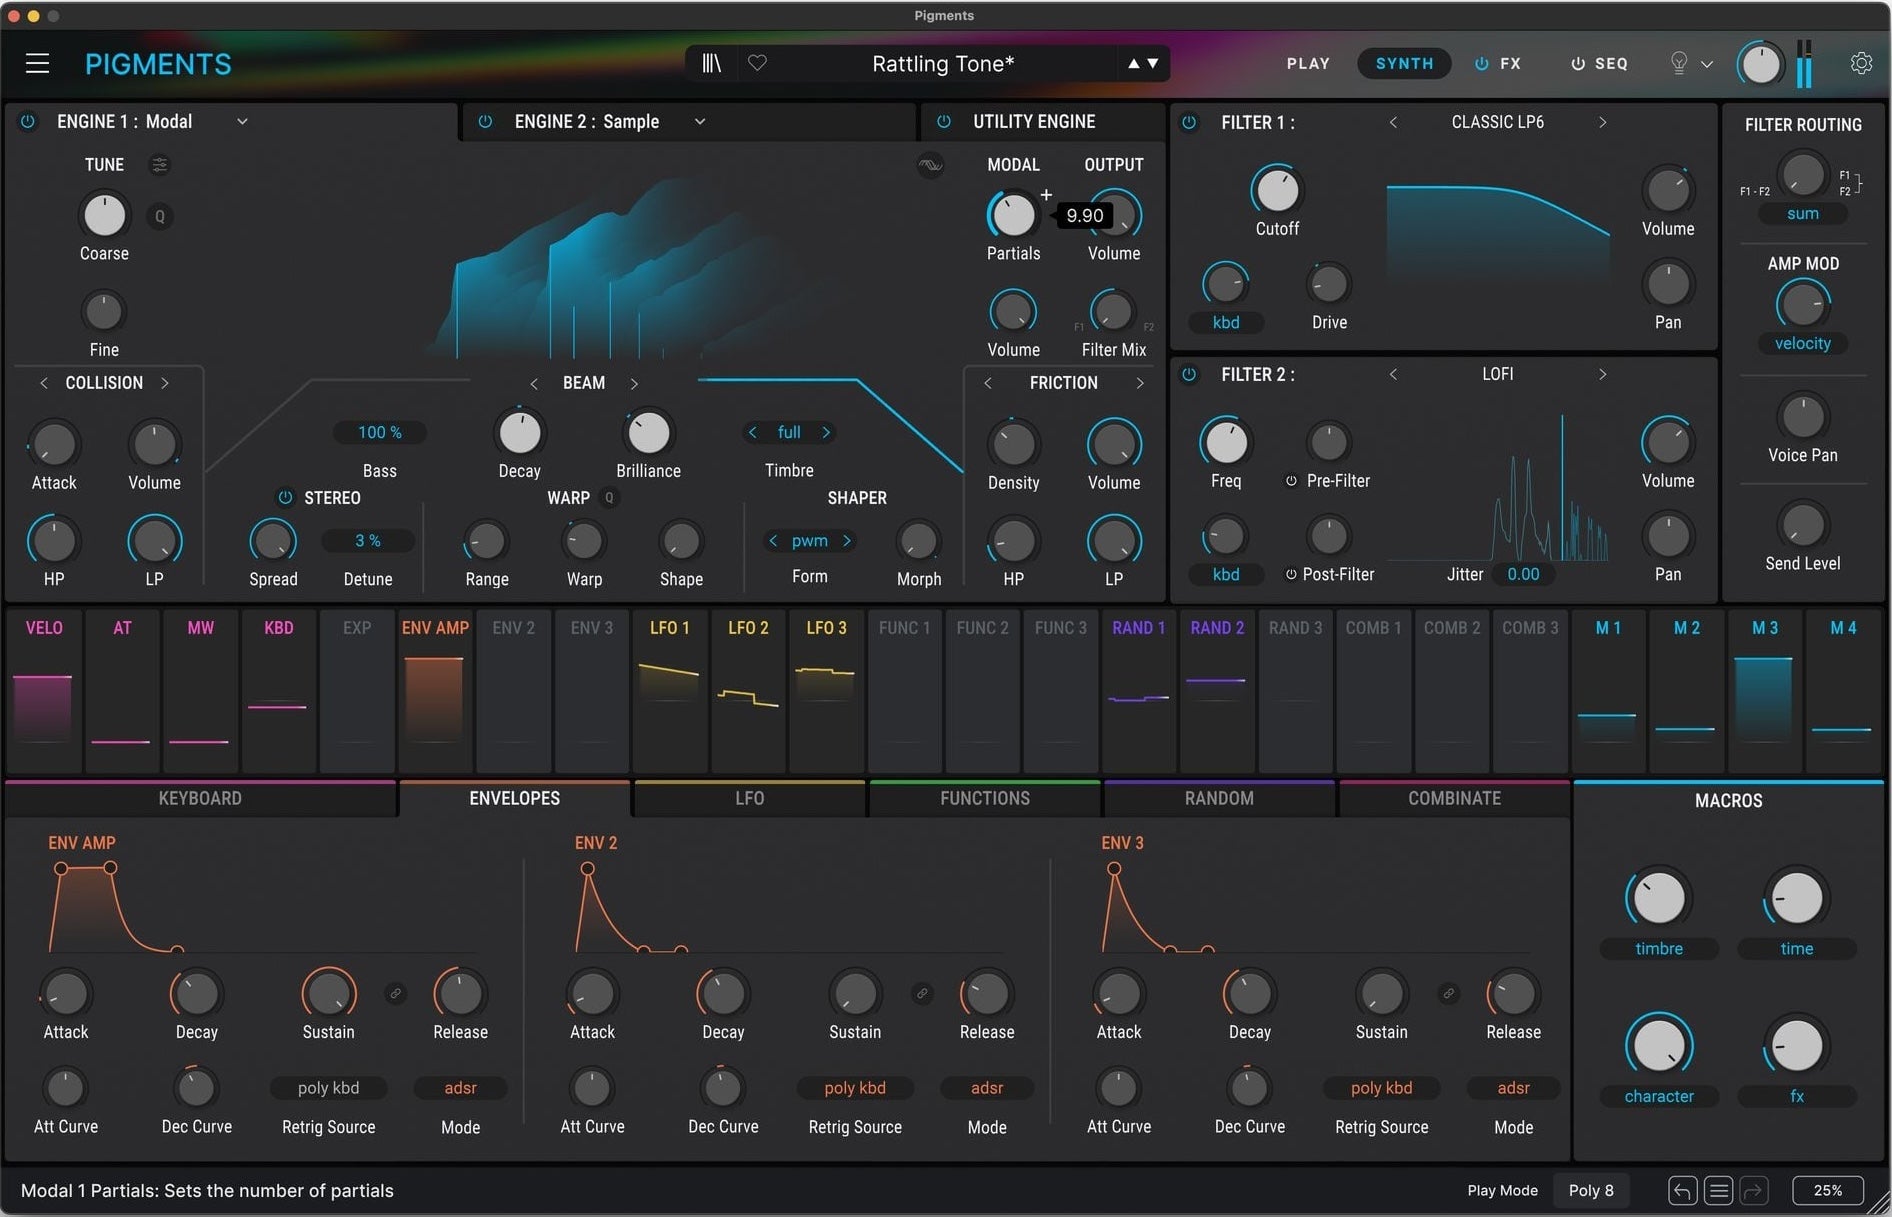Toggle Filter 2 power button
This screenshot has width=1892, height=1217.
(1189, 374)
